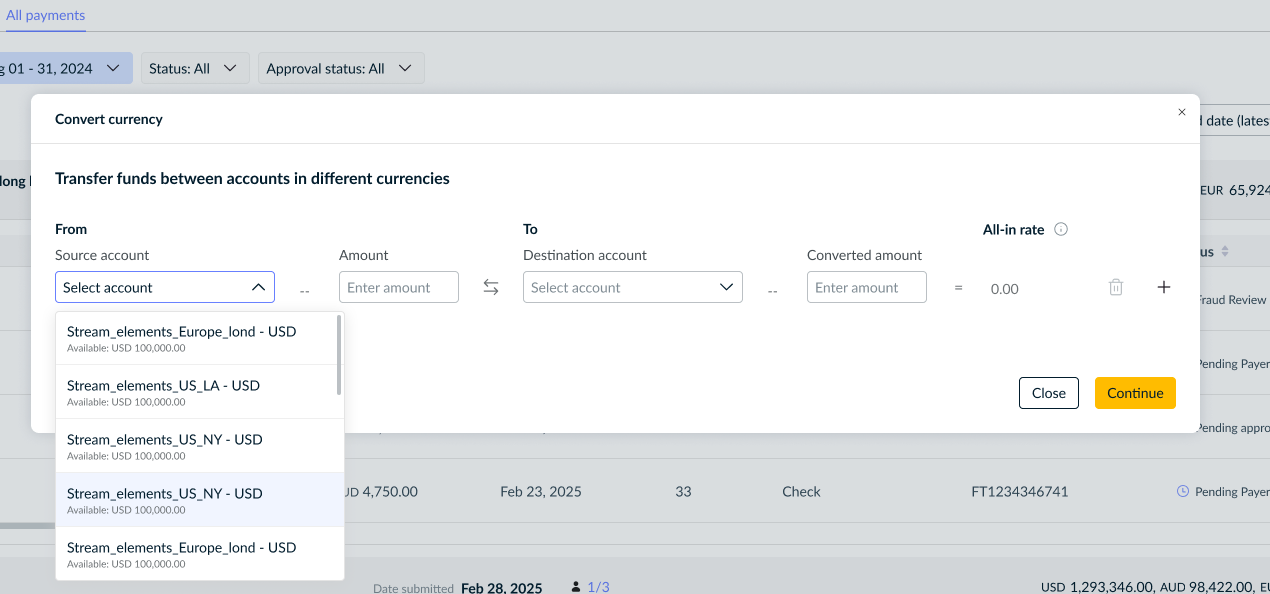Viewport: 1270px width, 594px height.
Task: Click the Feb 23, 2025 date cell
Action: coord(541,492)
